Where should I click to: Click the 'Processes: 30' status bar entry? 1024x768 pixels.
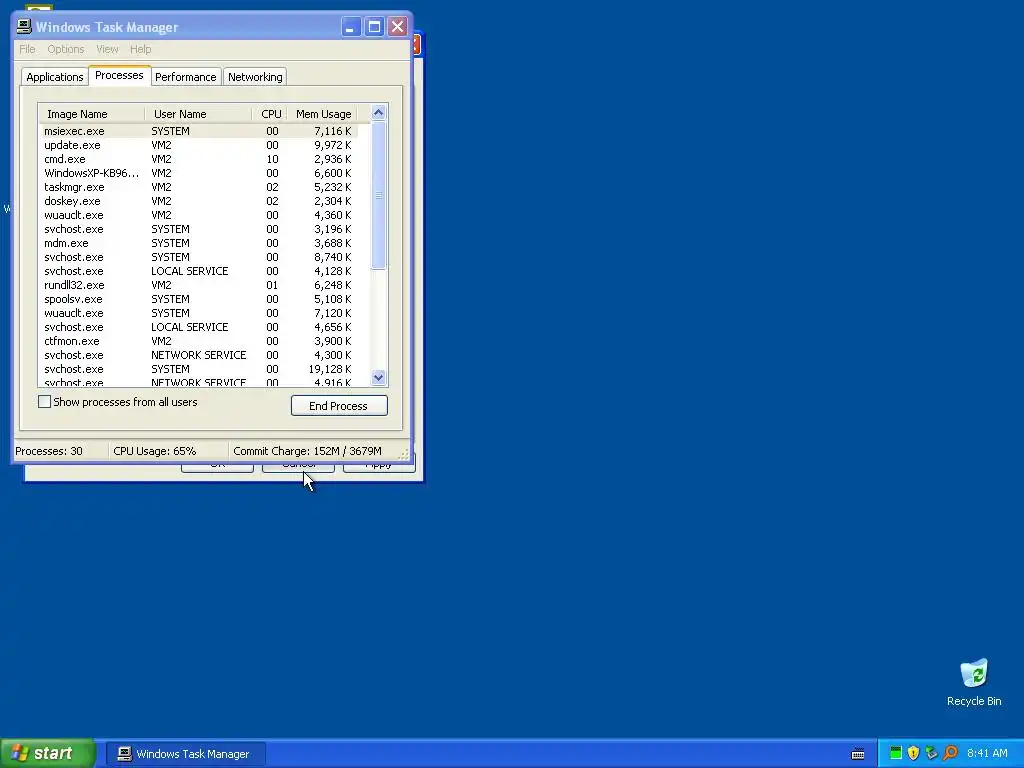click(60, 451)
